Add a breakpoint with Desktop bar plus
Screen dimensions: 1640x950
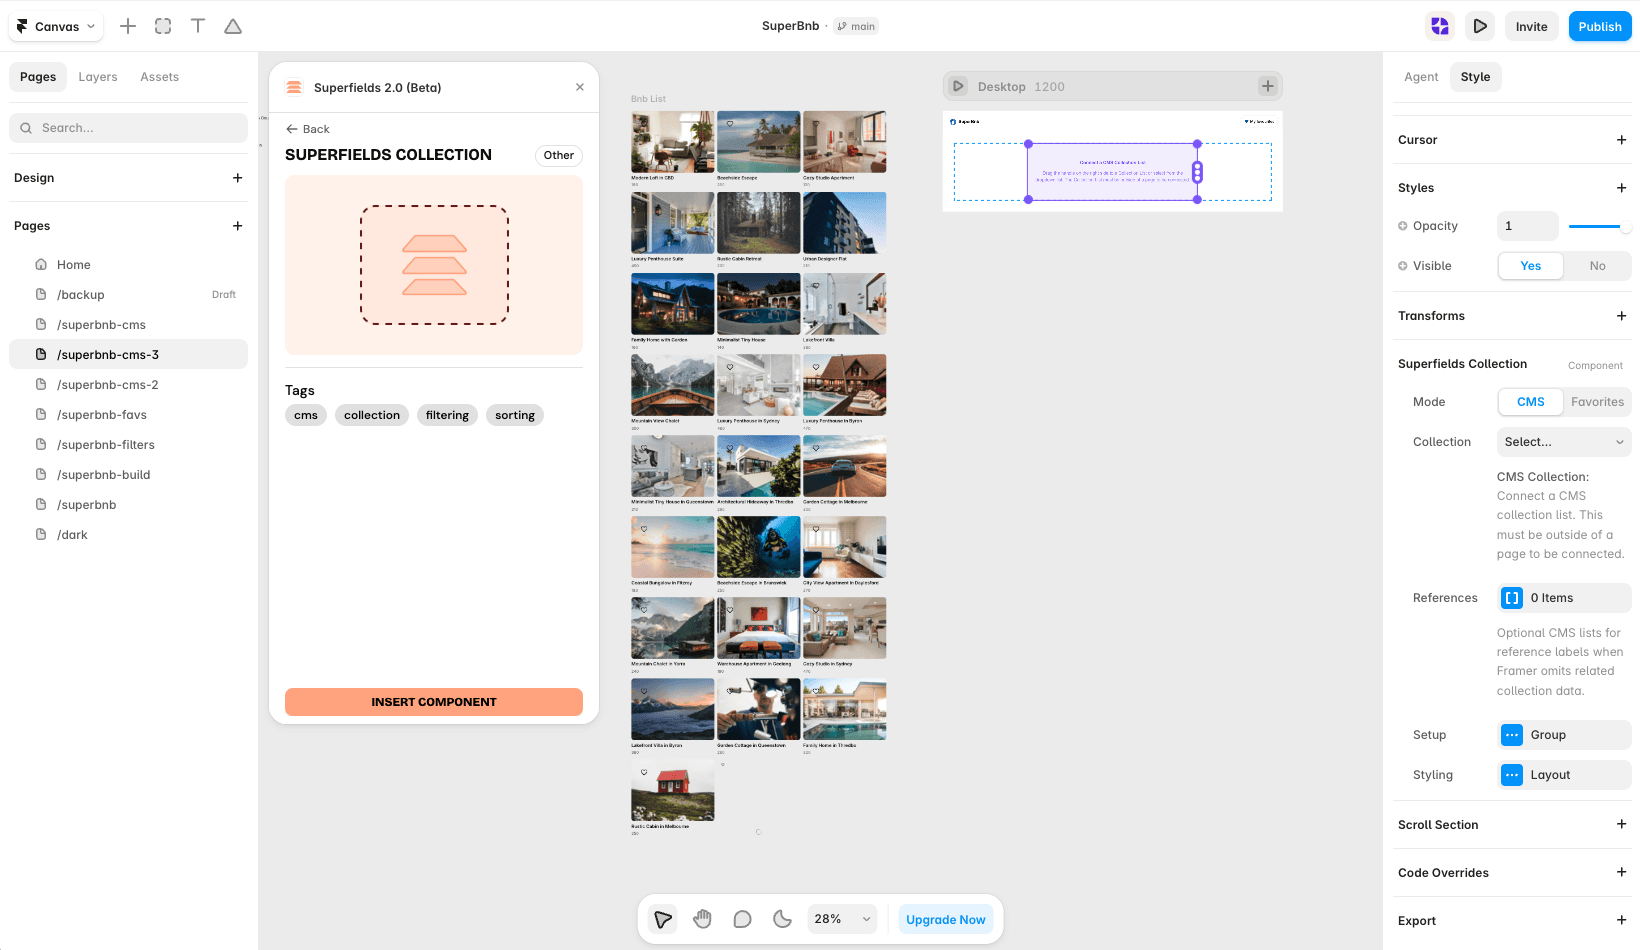coord(1268,86)
